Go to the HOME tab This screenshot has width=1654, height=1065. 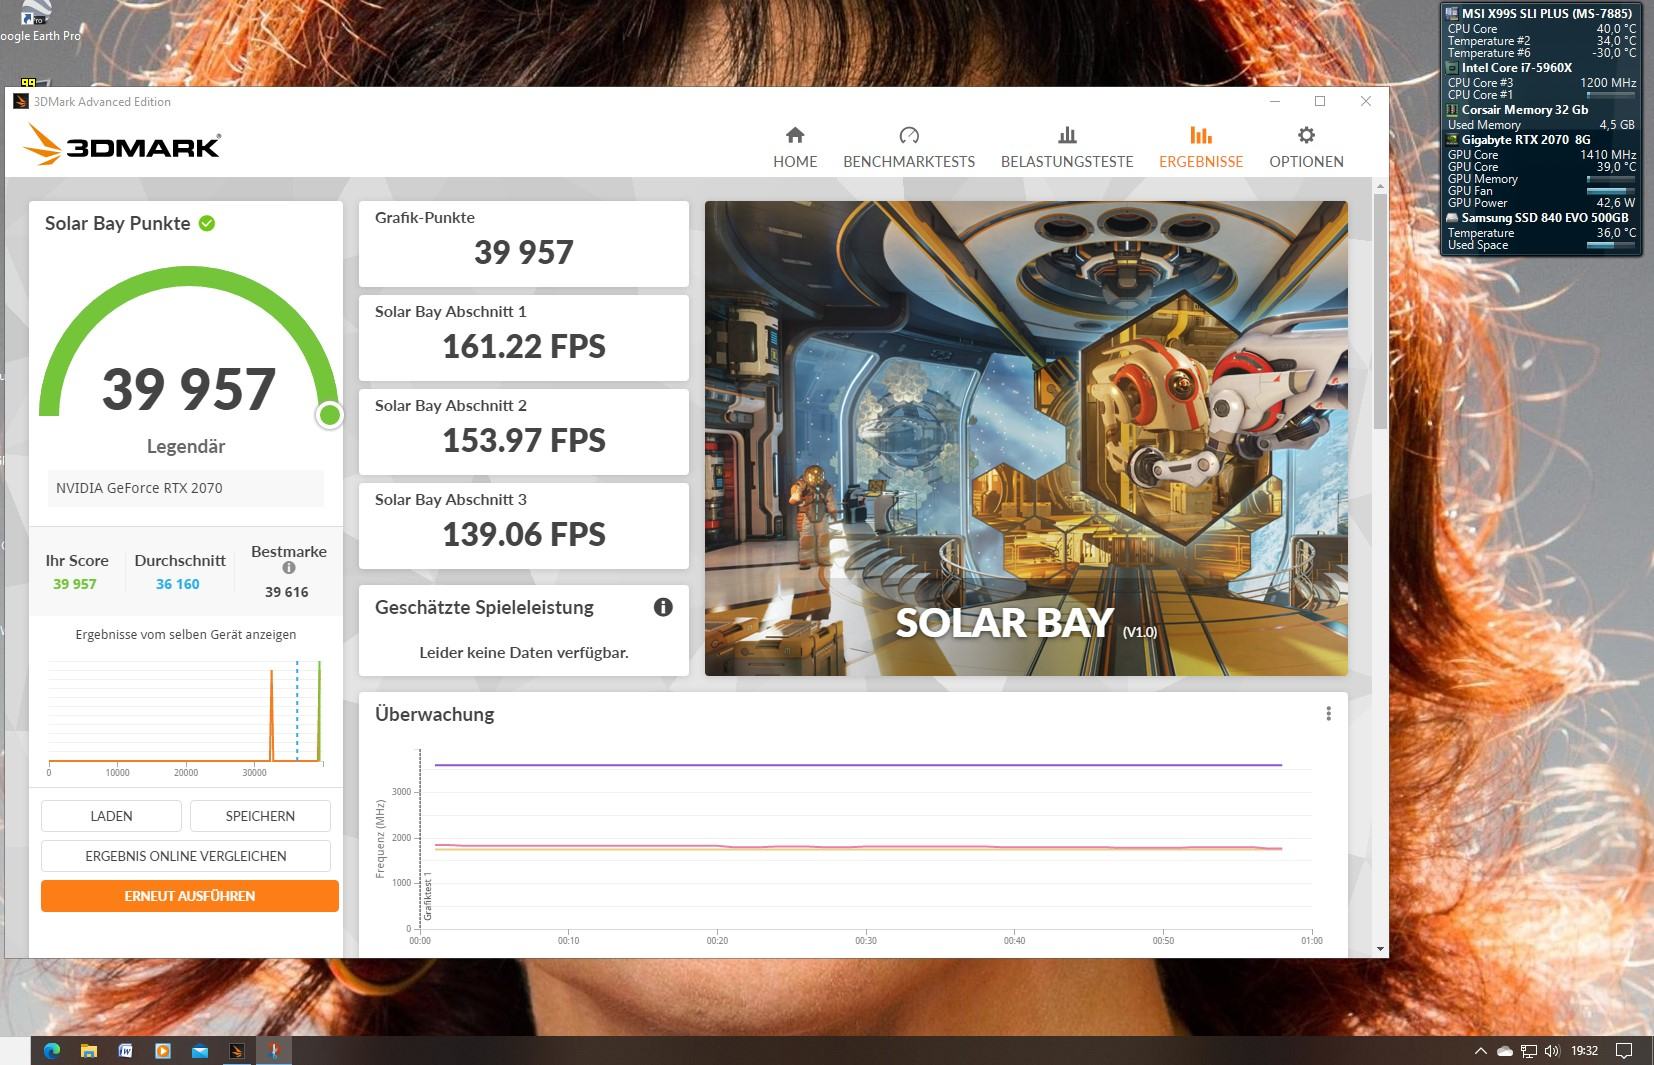click(x=795, y=147)
